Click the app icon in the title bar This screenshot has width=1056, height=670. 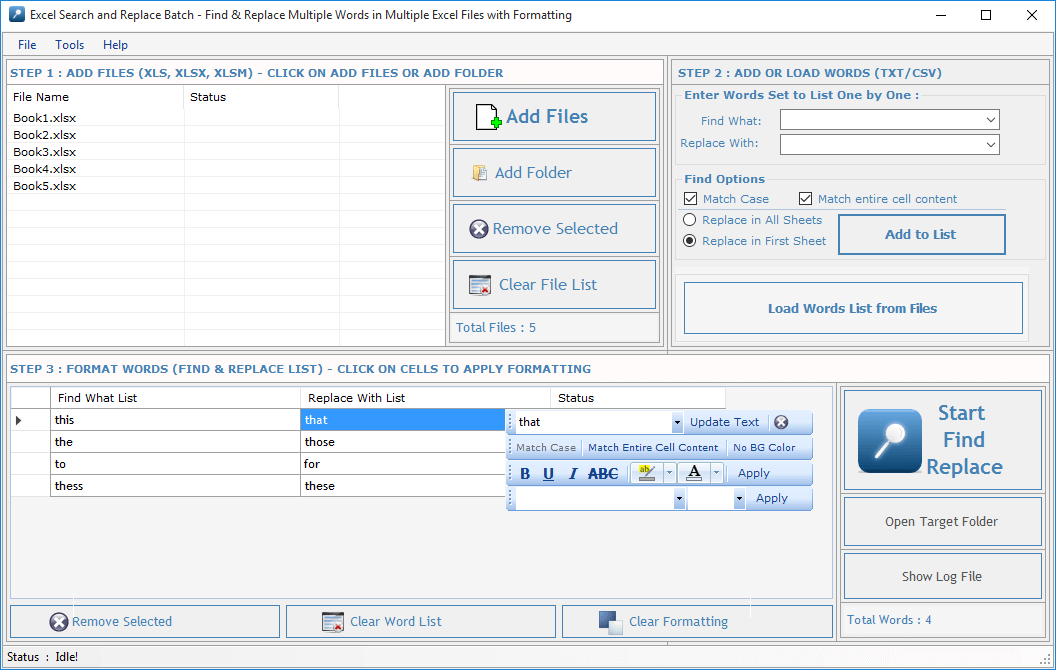tap(17, 14)
